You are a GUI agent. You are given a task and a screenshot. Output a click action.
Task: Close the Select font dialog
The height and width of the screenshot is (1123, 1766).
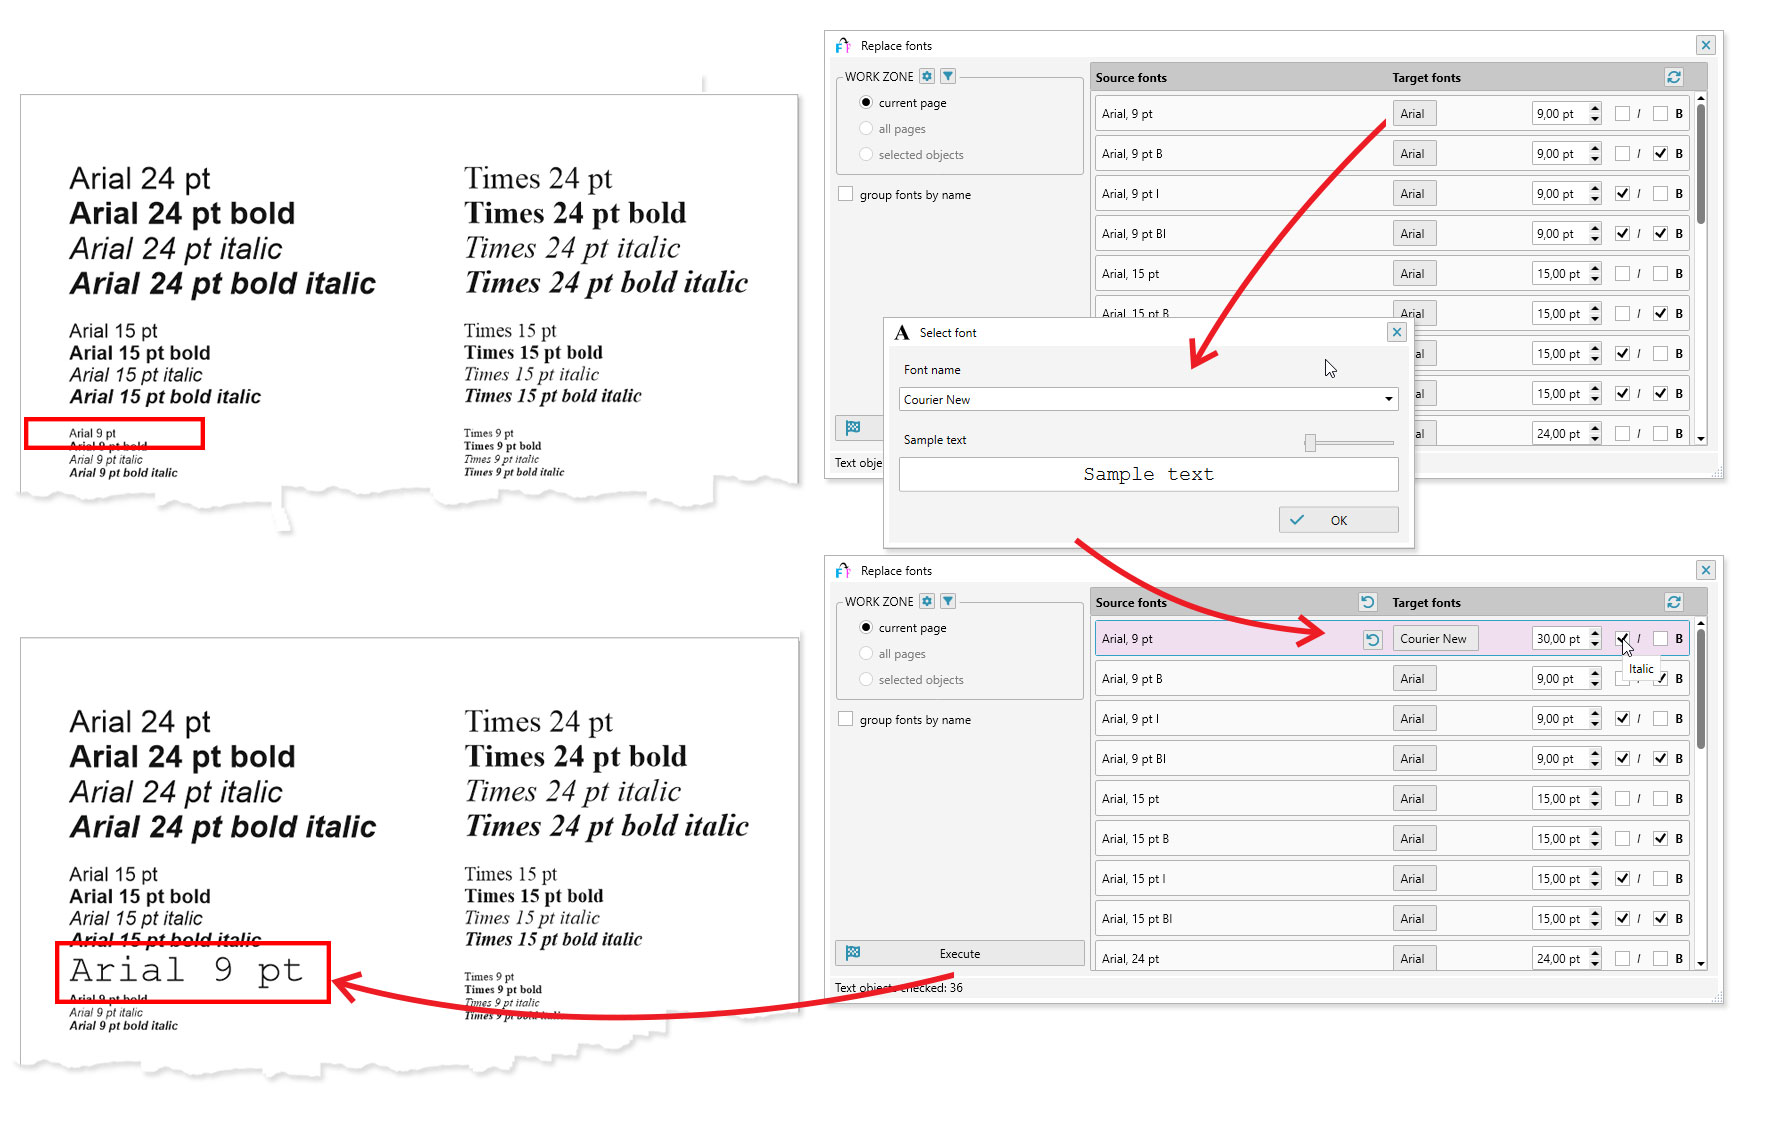[1397, 332]
